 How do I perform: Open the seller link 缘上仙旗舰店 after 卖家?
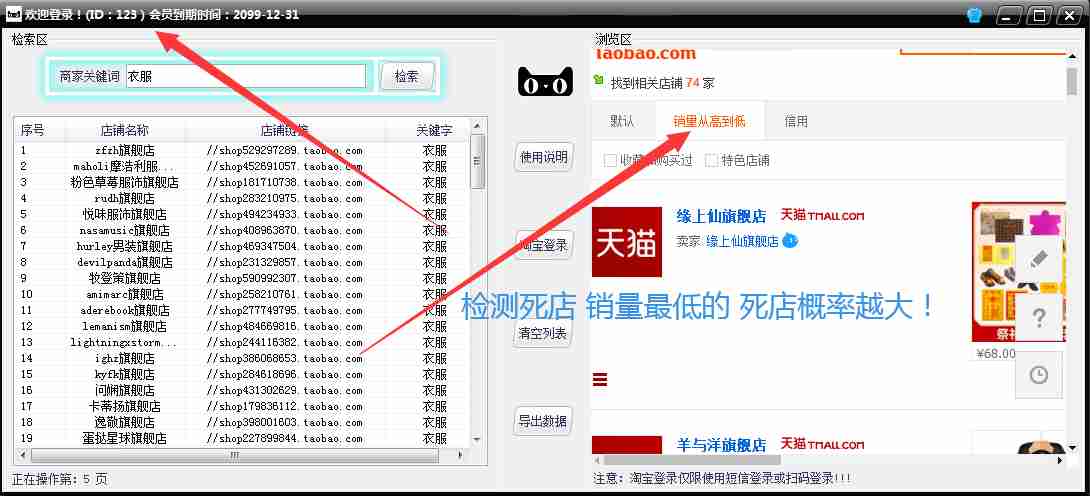(742, 242)
